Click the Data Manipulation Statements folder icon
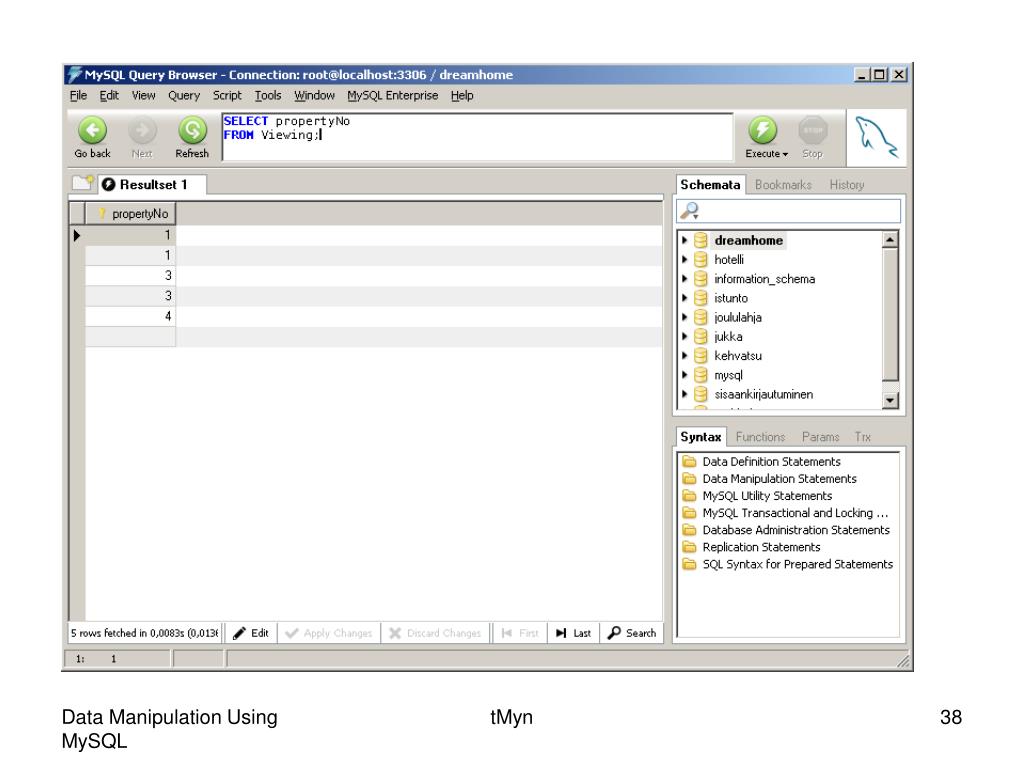This screenshot has height=768, width=1024. tap(689, 478)
